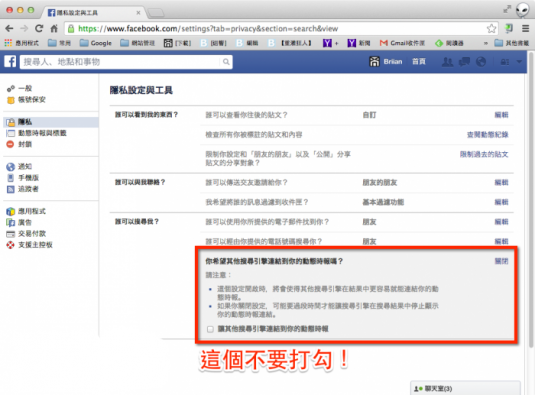
Task: Edit who can see your future posts
Action: click(x=501, y=115)
